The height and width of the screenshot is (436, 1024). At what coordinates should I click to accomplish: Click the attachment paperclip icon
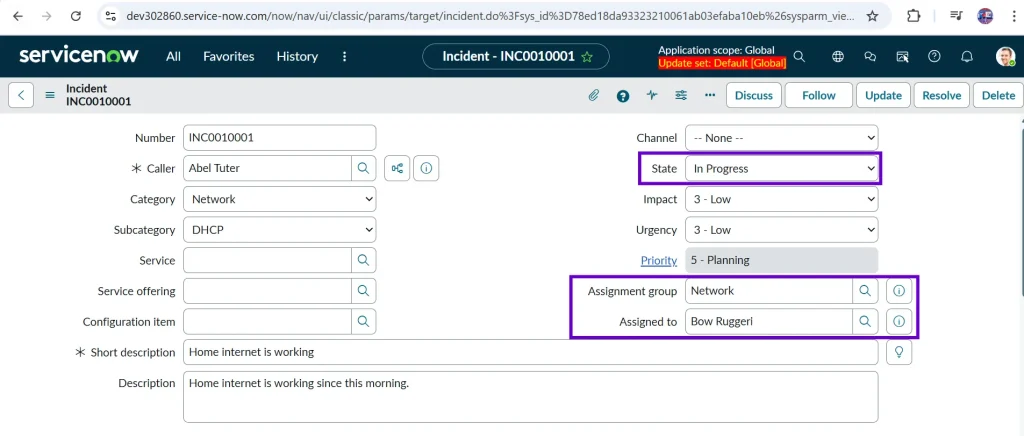(x=593, y=96)
